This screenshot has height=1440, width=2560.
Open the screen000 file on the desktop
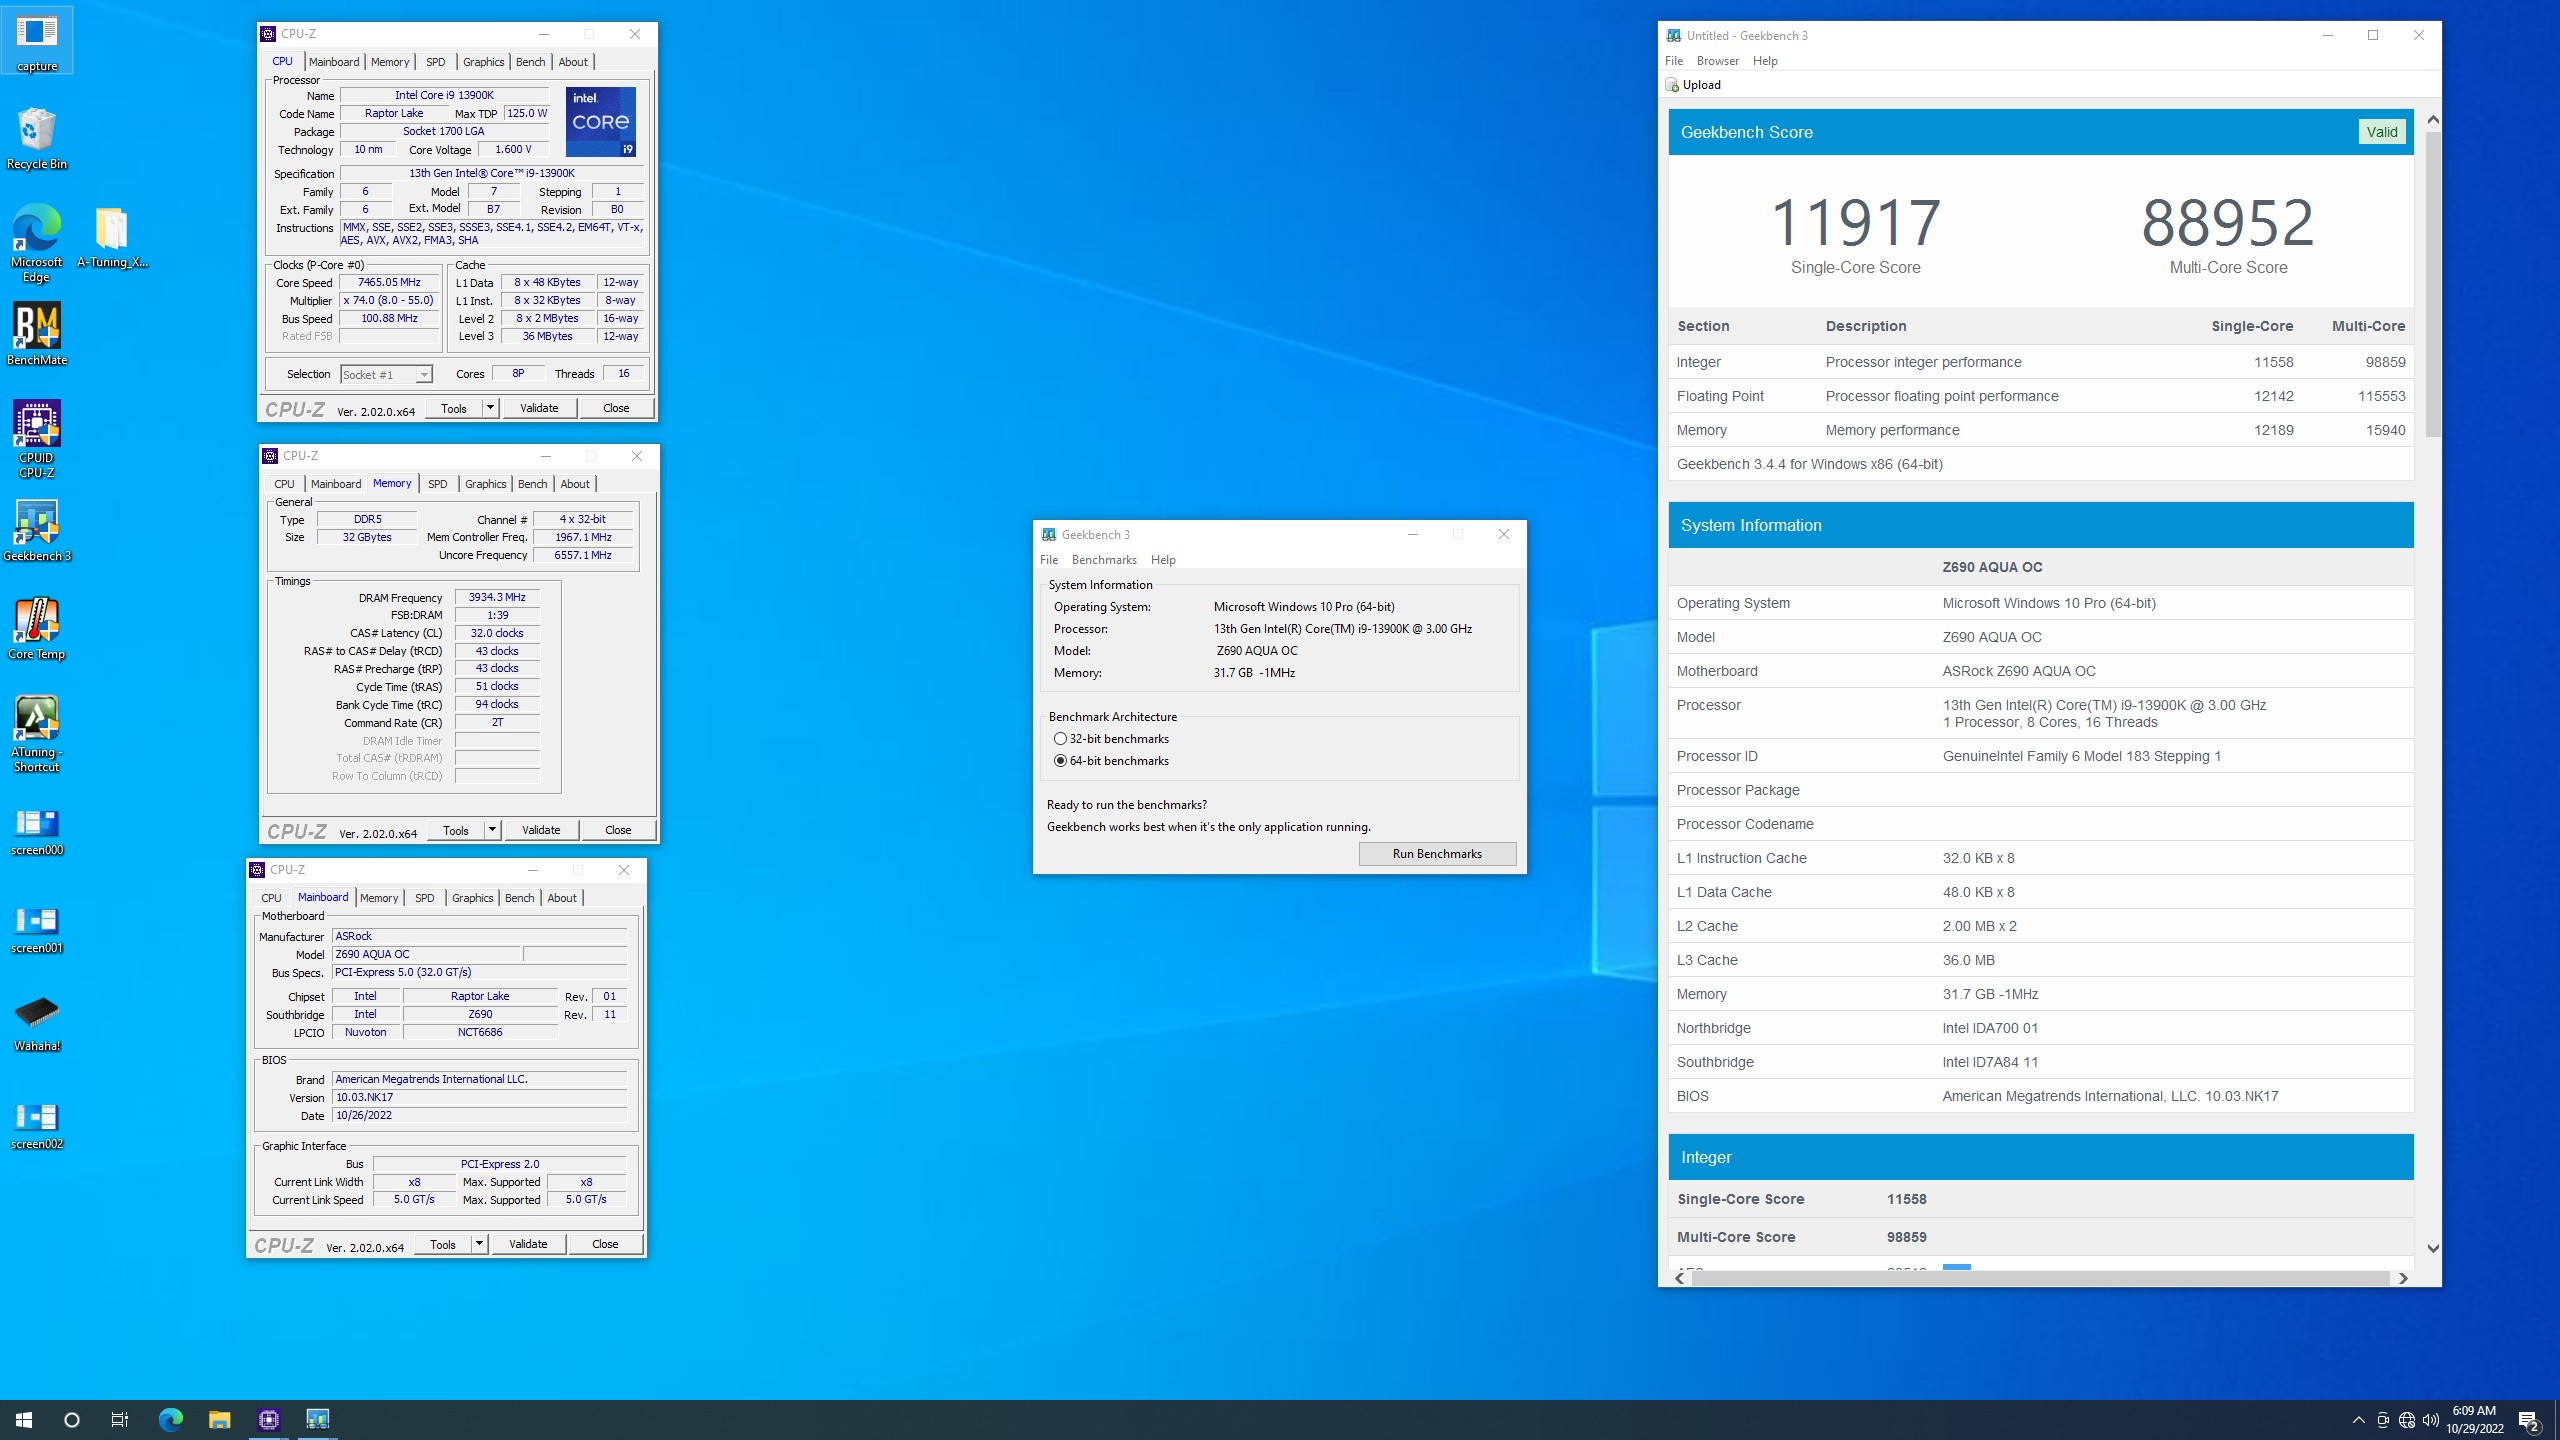pyautogui.click(x=37, y=832)
